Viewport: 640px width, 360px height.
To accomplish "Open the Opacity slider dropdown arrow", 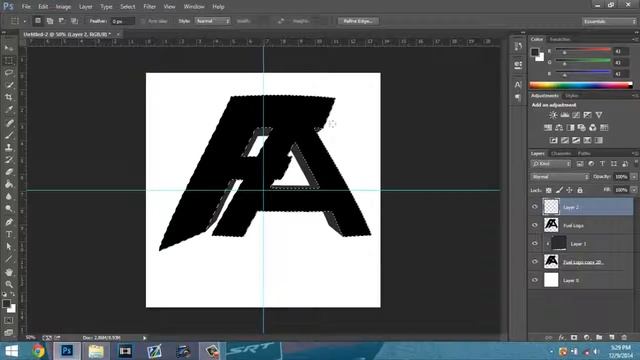I will pyautogui.click(x=634, y=177).
